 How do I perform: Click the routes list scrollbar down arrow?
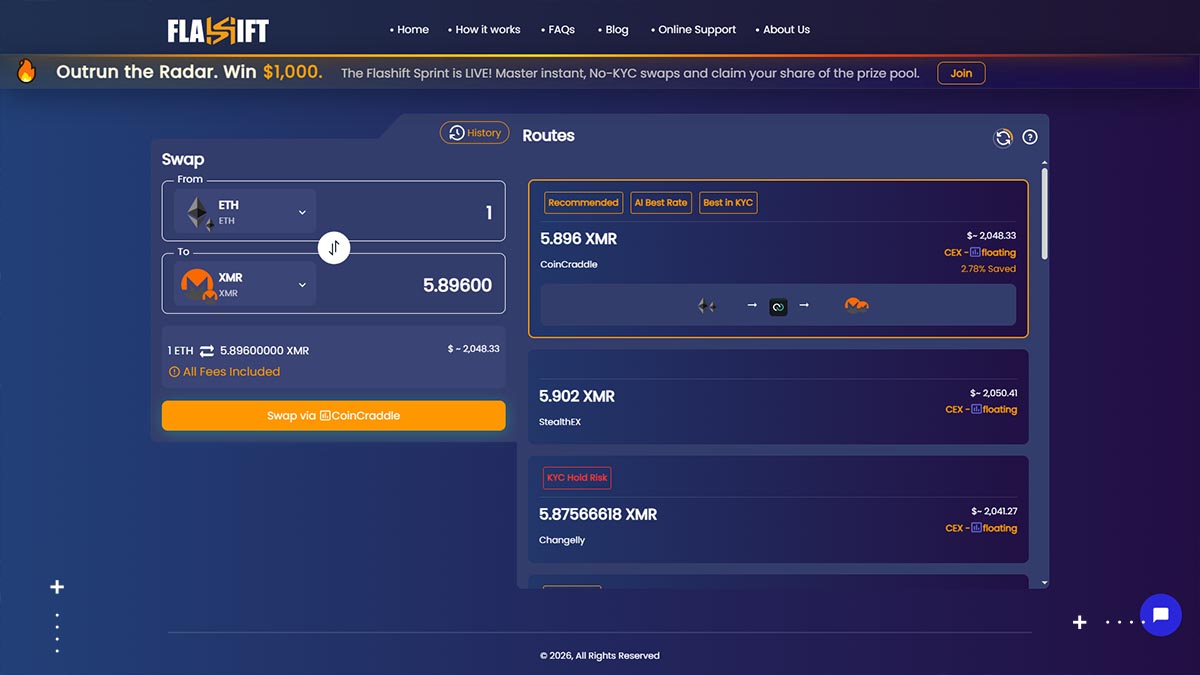pyautogui.click(x=1044, y=582)
